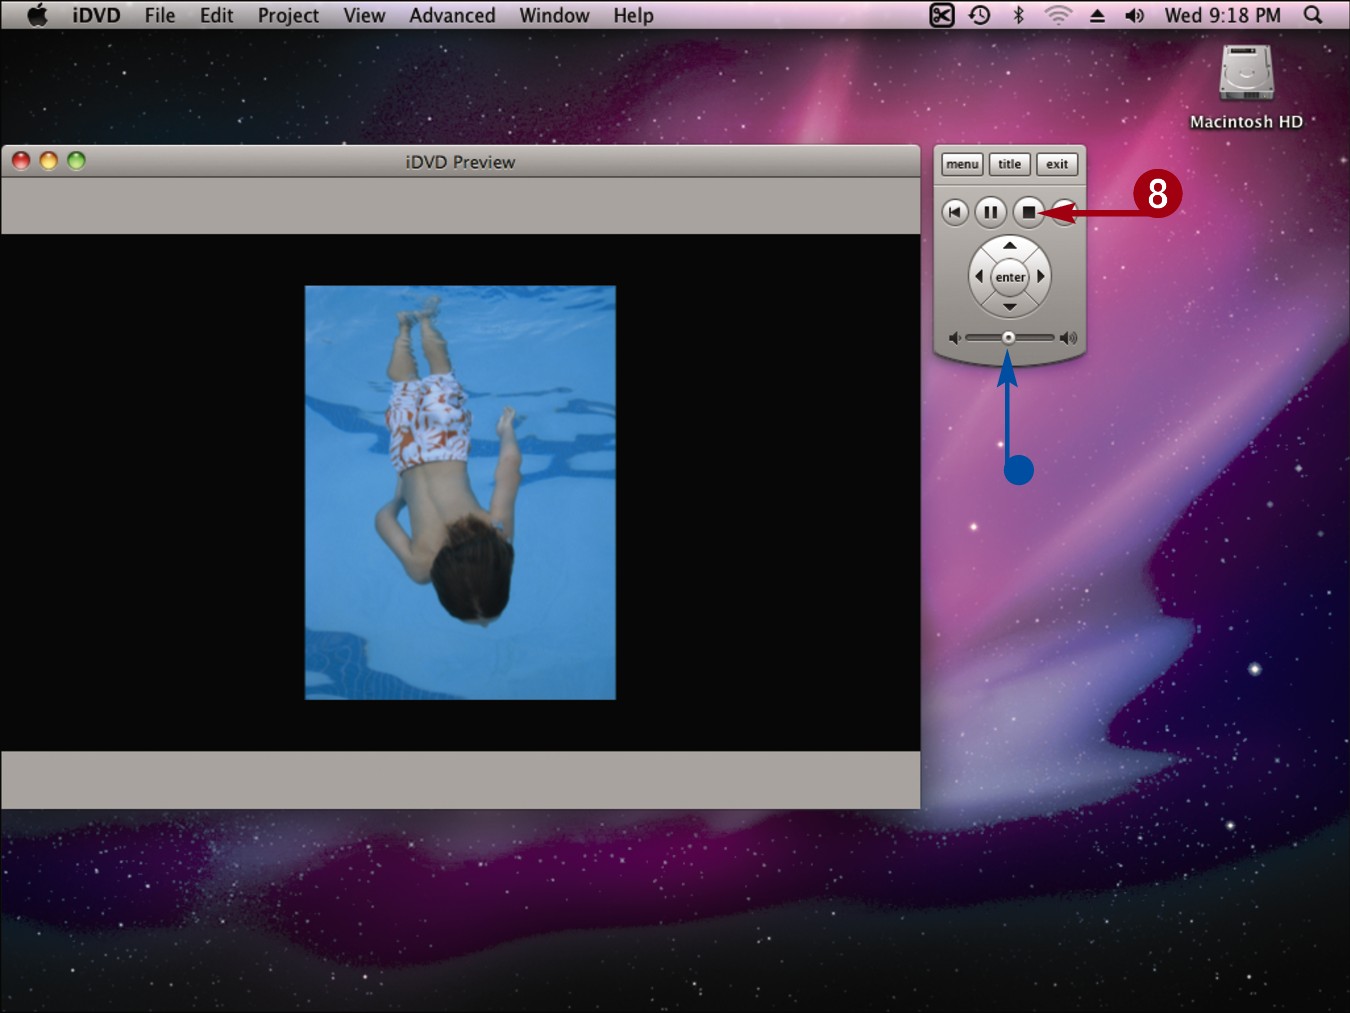Image resolution: width=1350 pixels, height=1013 pixels.
Task: Open the Edit menu
Action: tap(216, 15)
